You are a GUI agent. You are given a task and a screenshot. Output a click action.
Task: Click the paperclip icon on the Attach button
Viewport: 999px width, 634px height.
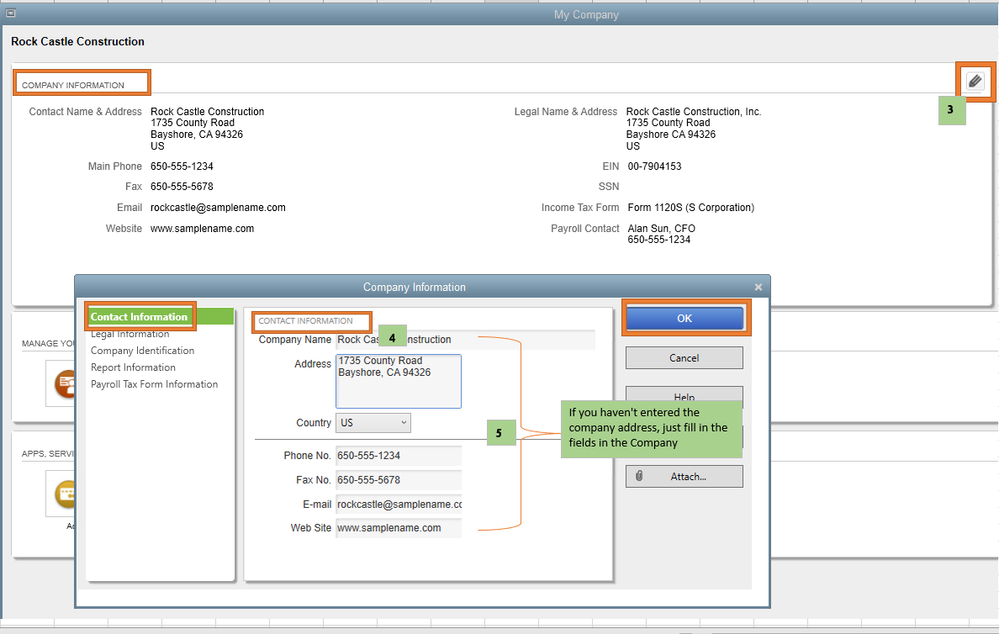pos(639,476)
